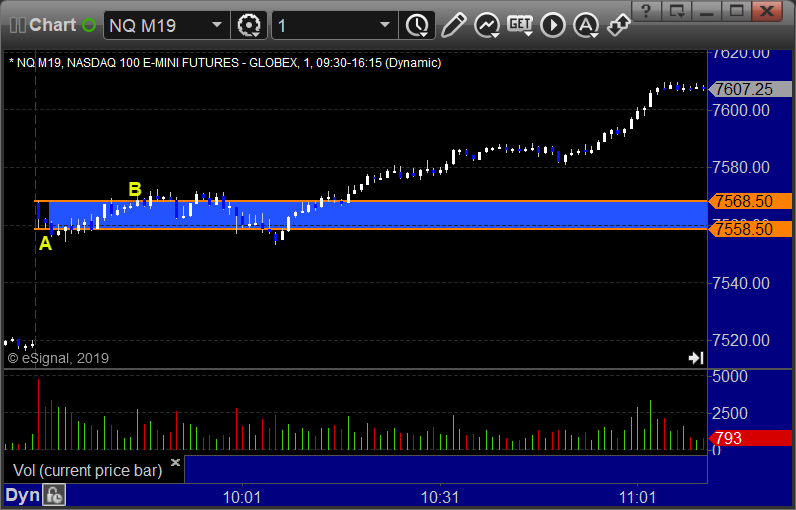Screen dimensions: 796x510
Task: Click the yellow B annotation label
Action: coord(135,189)
